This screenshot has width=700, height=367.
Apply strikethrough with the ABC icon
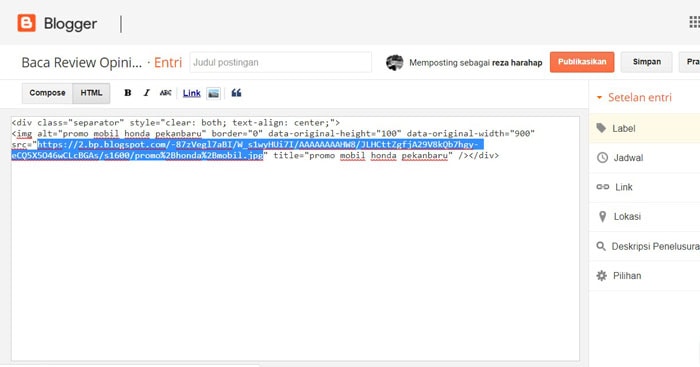click(x=166, y=93)
